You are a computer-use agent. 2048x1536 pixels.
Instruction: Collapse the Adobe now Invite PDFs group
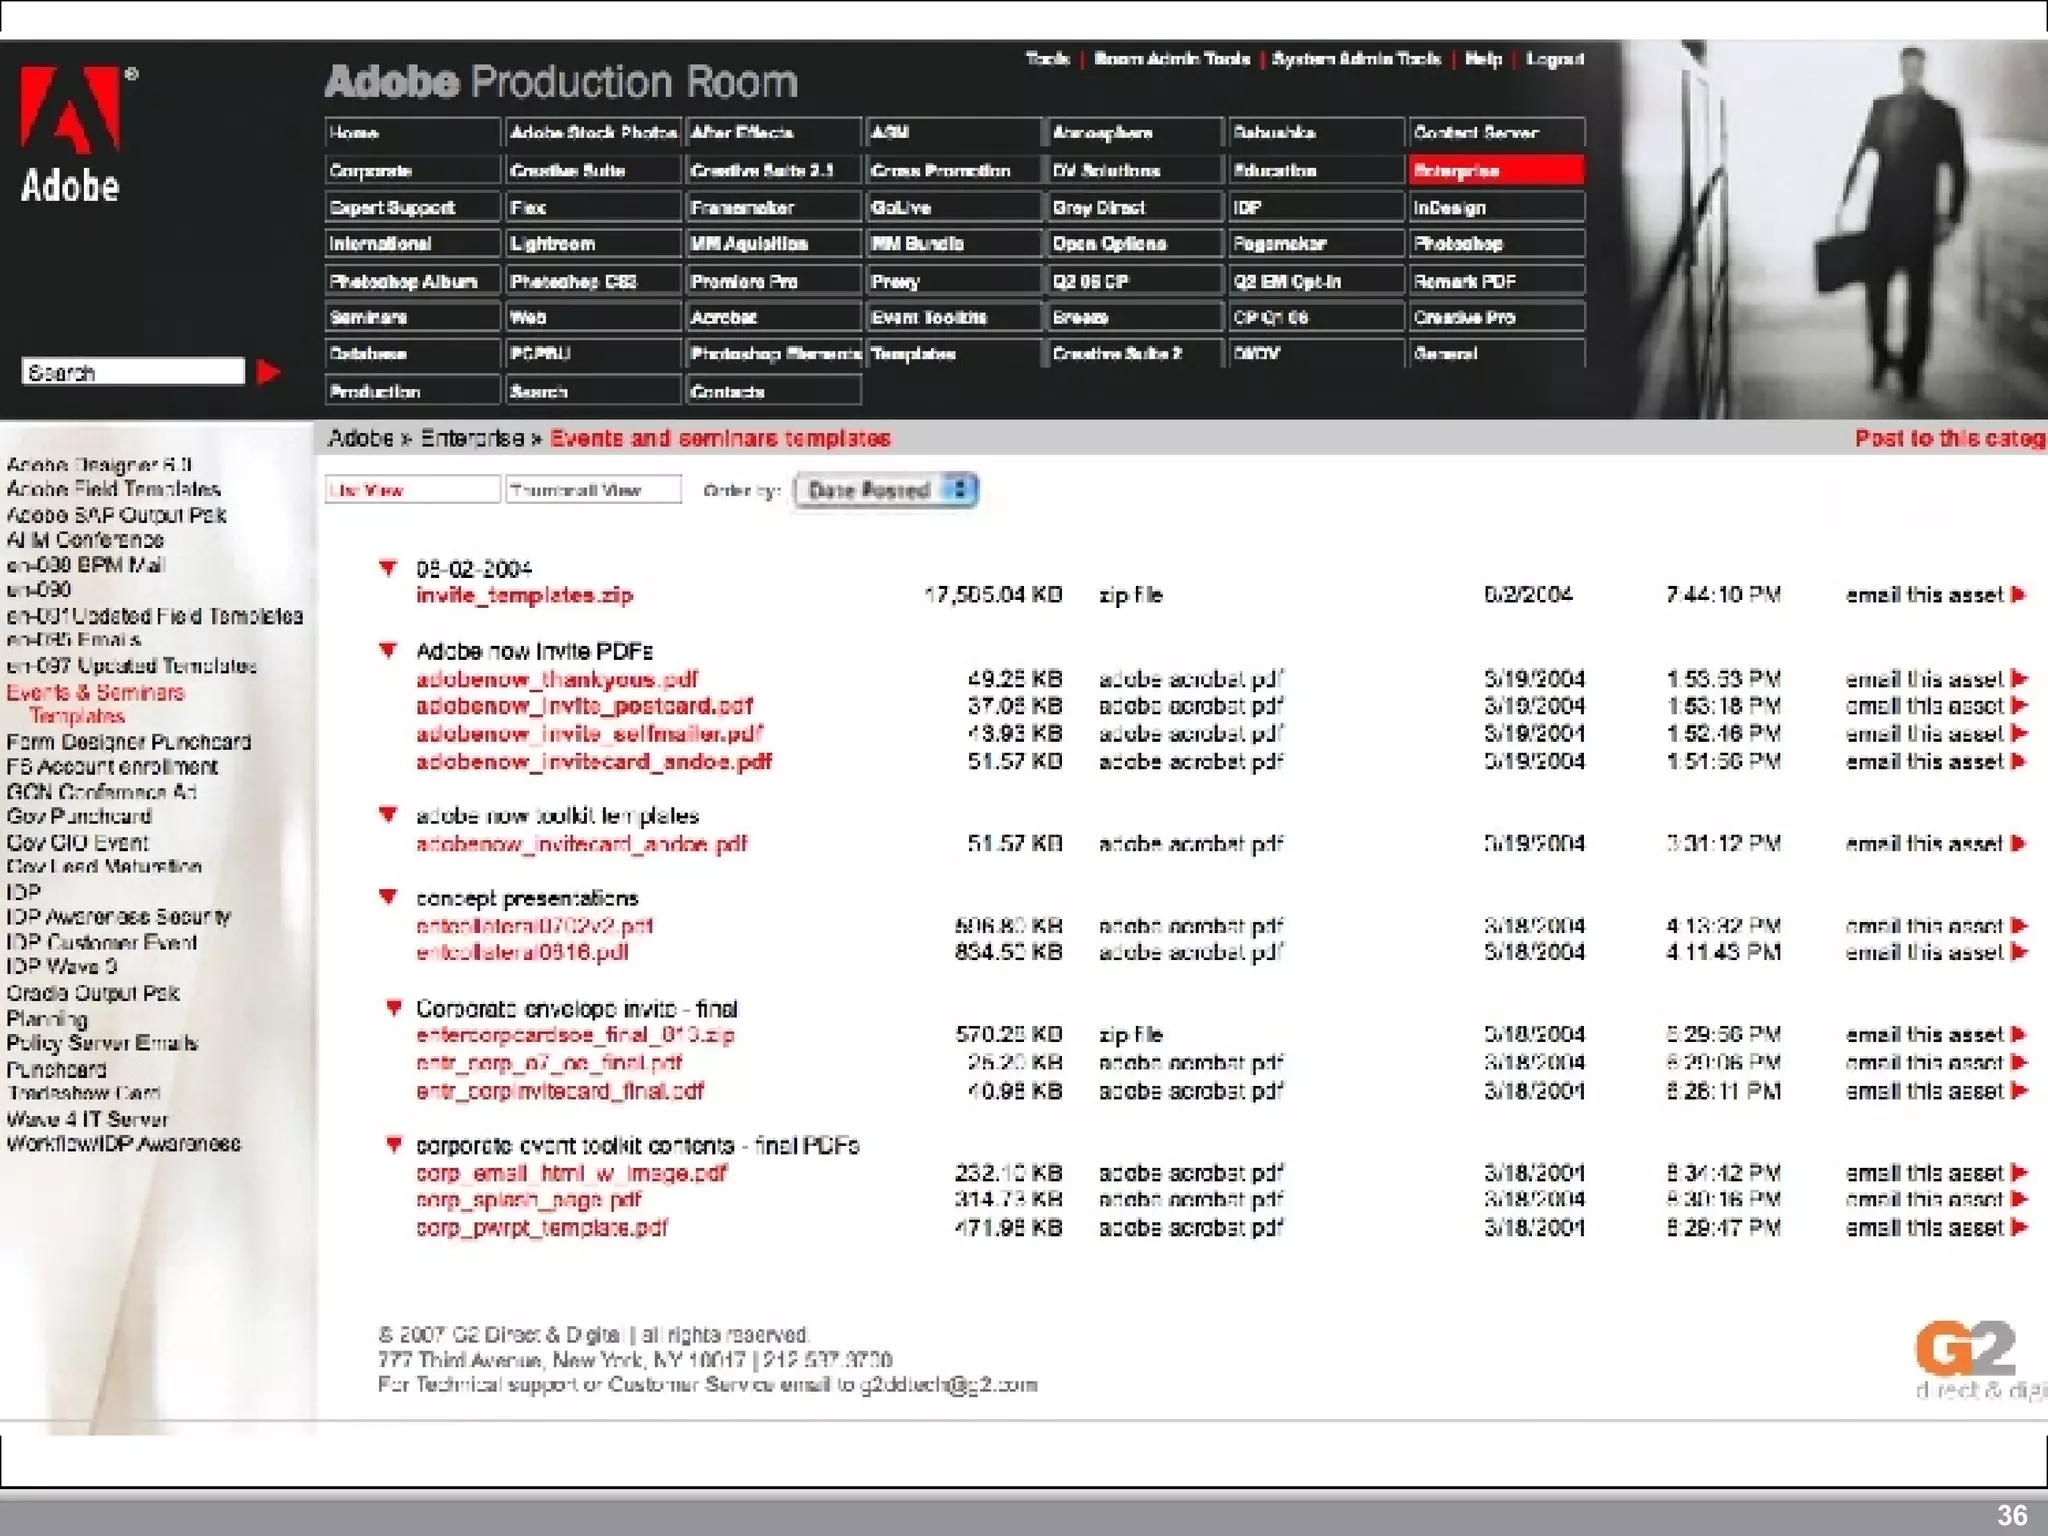click(388, 651)
